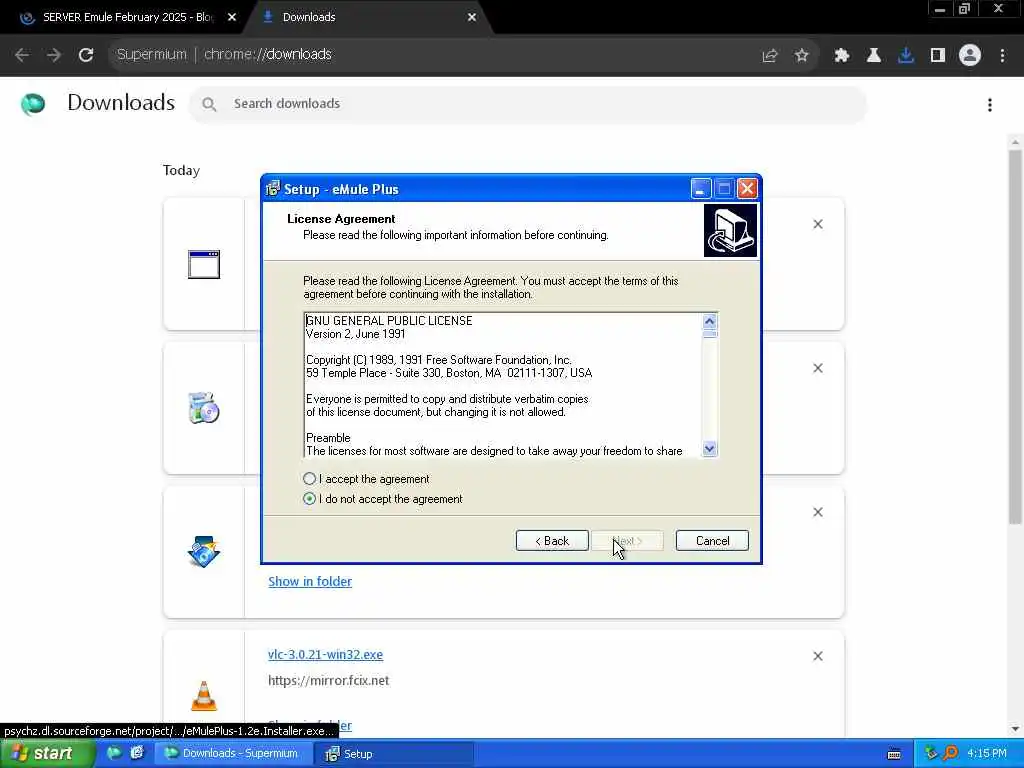Click the chrome://downloads address bar

[431, 55]
